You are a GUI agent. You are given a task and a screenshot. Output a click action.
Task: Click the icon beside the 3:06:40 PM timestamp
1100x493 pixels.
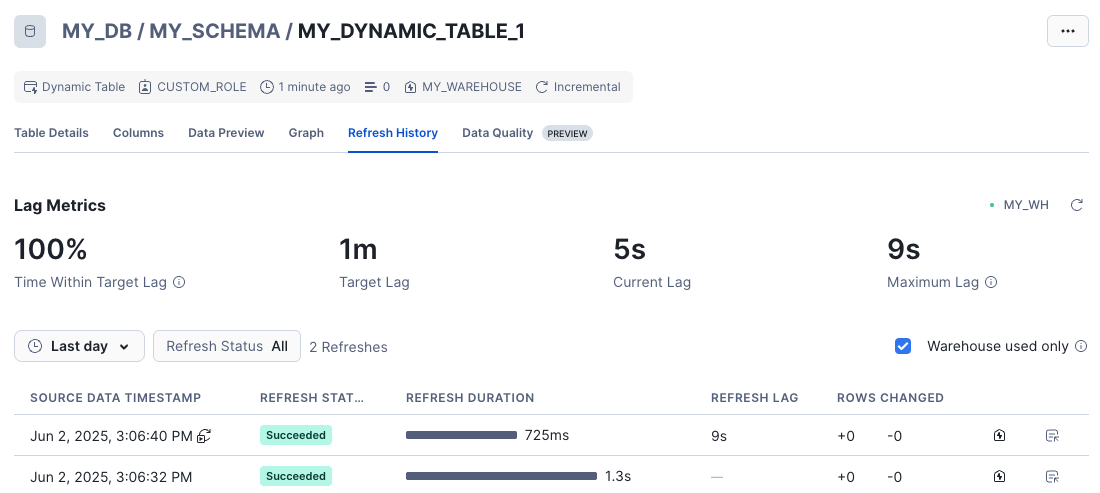204,435
